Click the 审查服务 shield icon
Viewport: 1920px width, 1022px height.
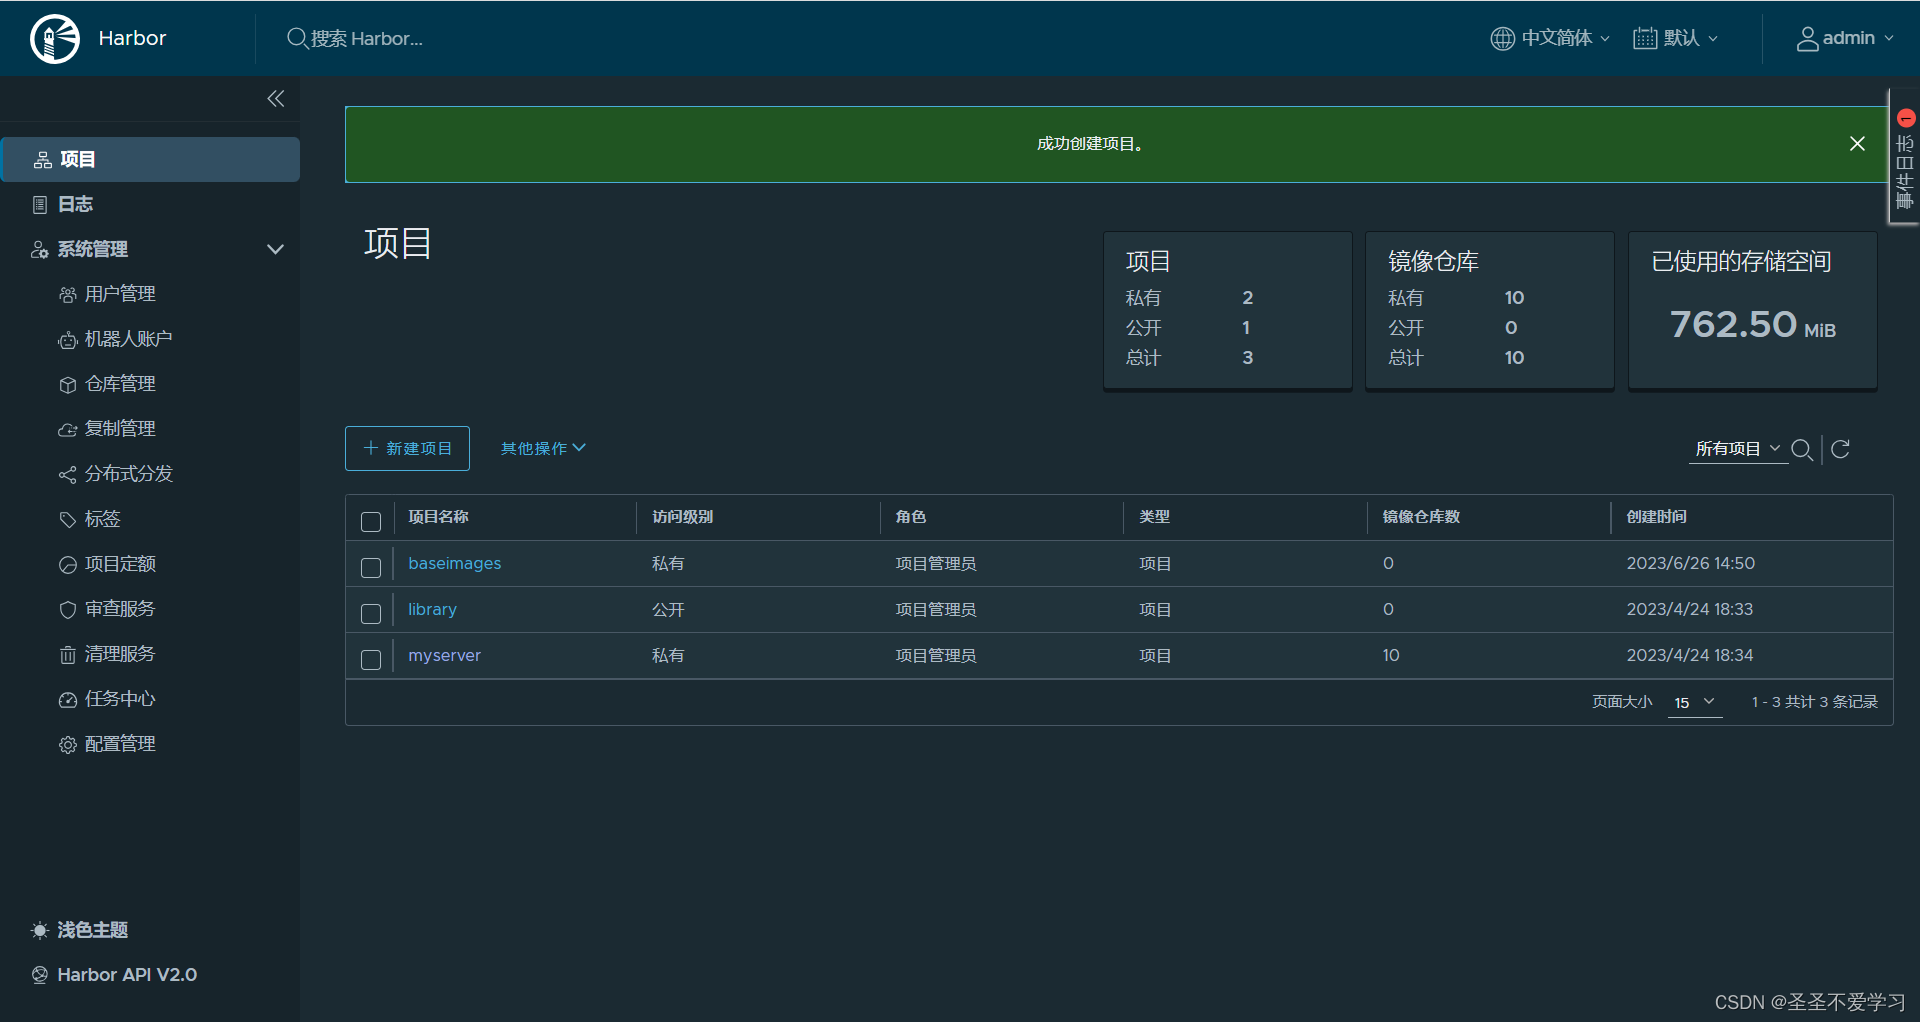pyautogui.click(x=67, y=610)
